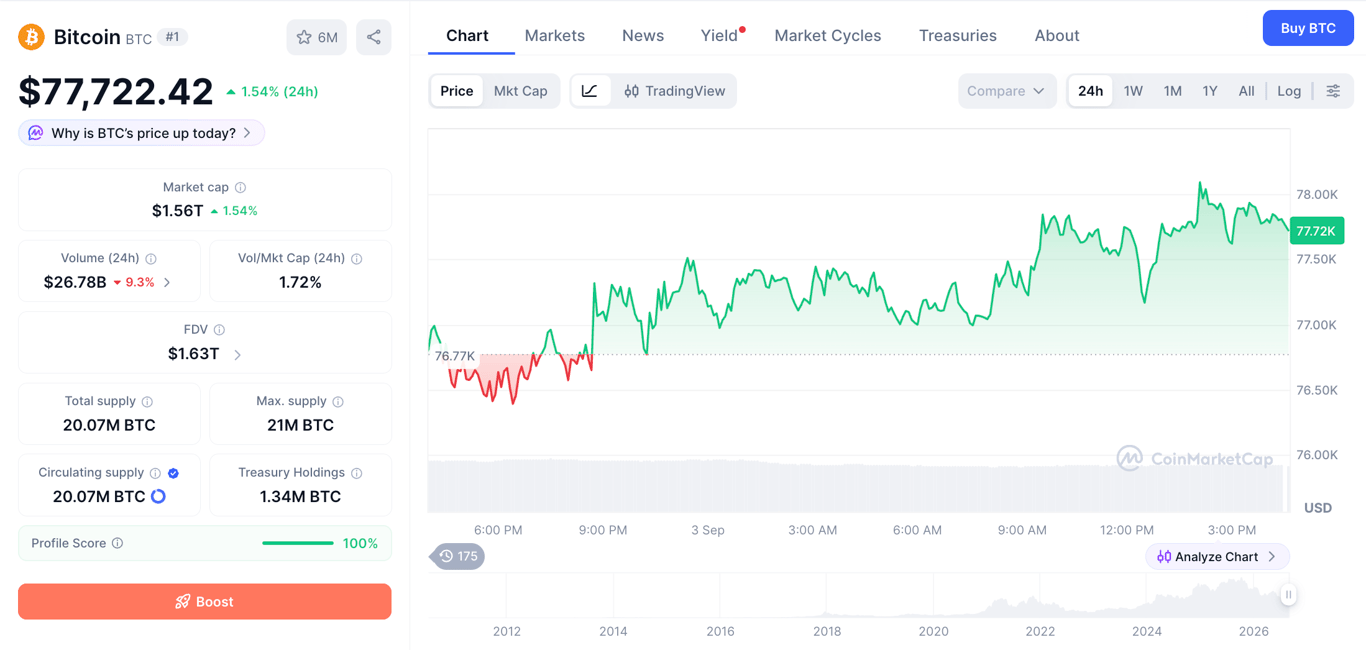The width and height of the screenshot is (1366, 650).
Task: Click the history clock badge showing 175
Action: click(x=458, y=556)
